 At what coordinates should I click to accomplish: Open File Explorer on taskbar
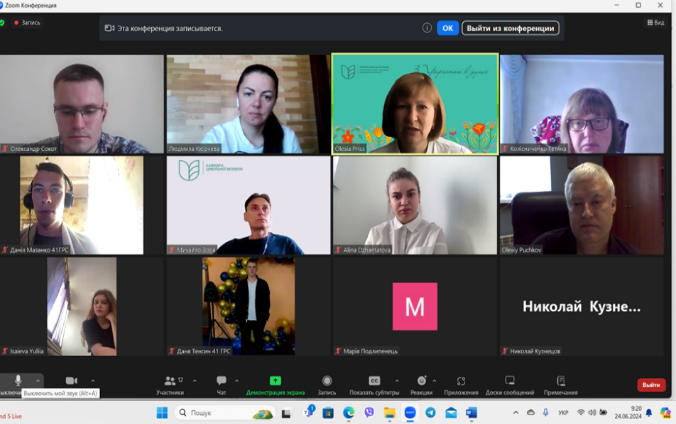(389, 413)
